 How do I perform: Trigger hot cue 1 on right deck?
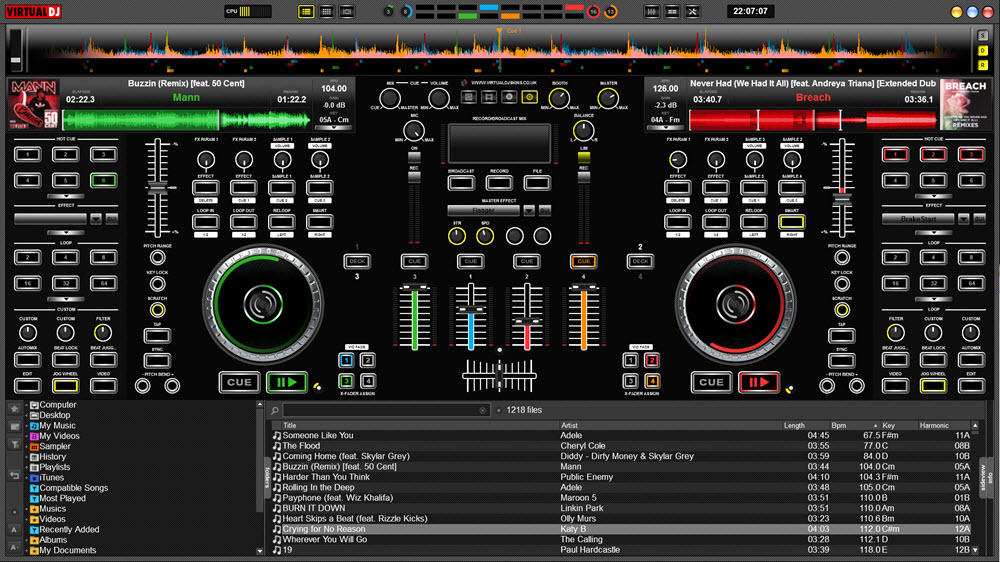pyautogui.click(x=895, y=154)
